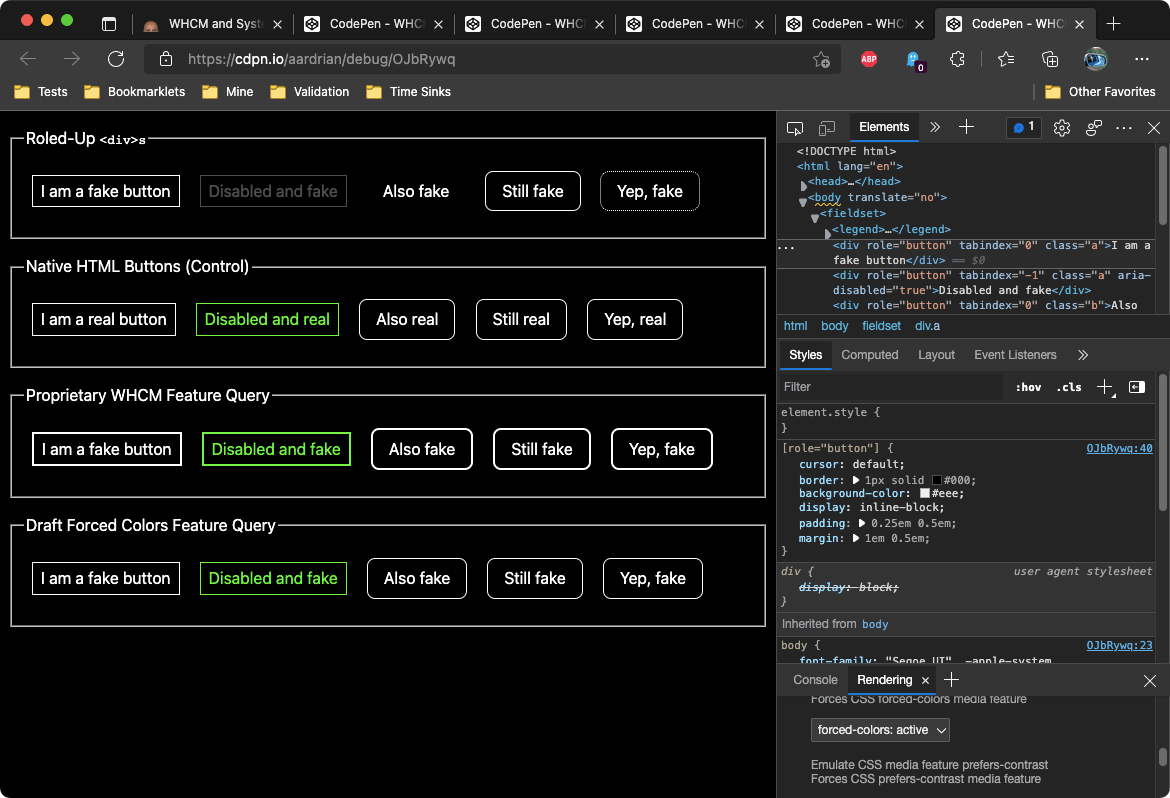Click the real 'I am a real button'

(104, 319)
